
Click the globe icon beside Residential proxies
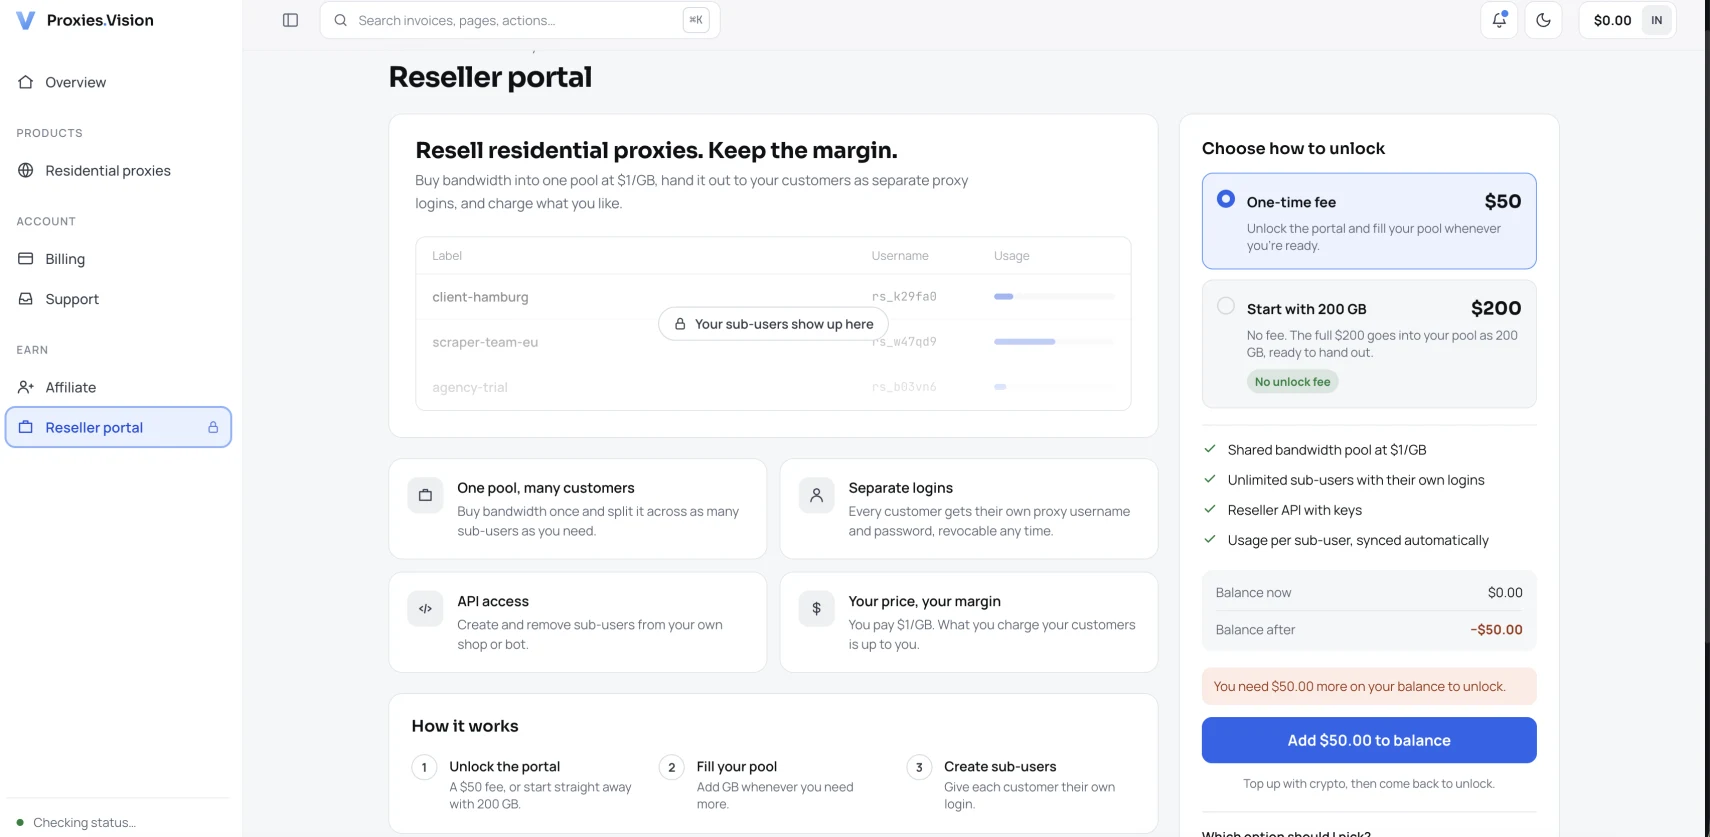tap(26, 171)
